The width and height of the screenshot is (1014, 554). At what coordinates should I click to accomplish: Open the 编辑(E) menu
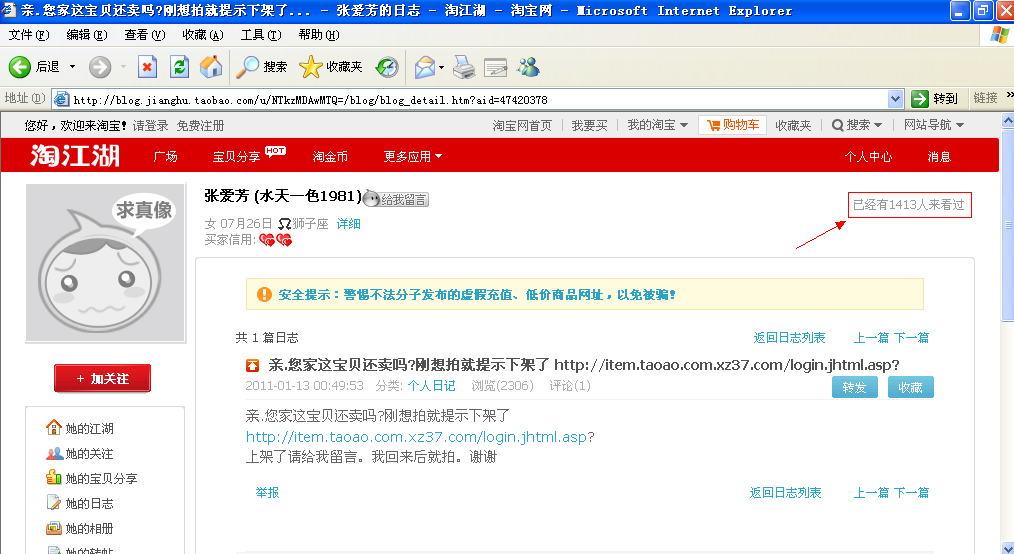pos(87,35)
